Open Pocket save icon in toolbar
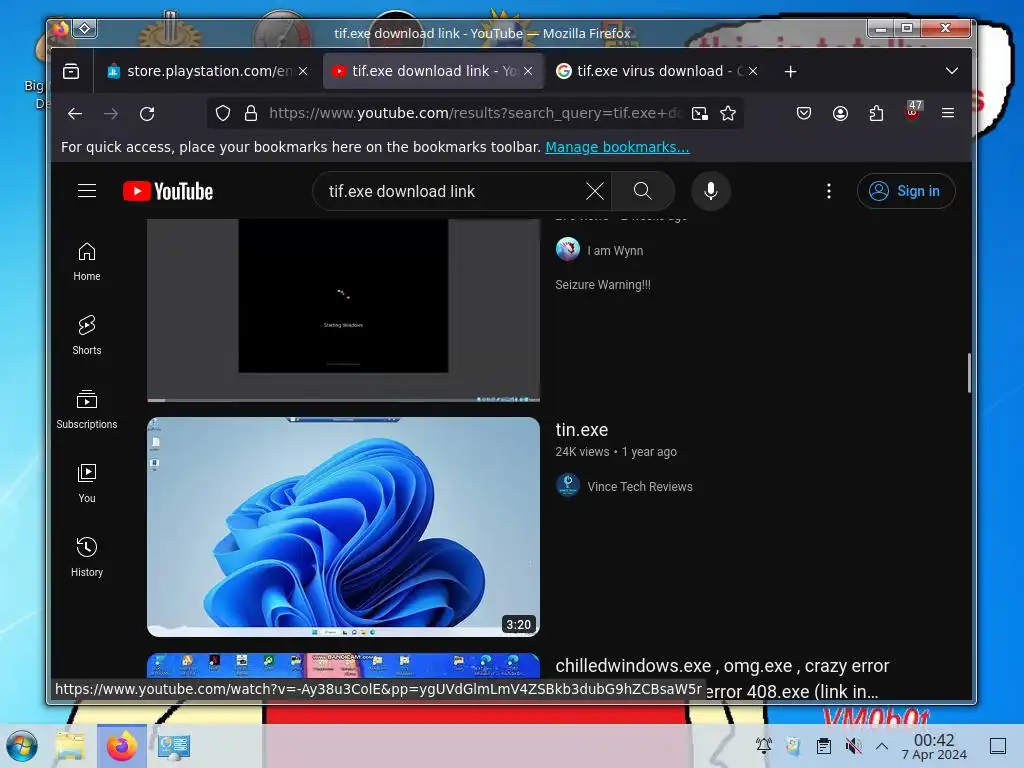The width and height of the screenshot is (1024, 768). 804,114
